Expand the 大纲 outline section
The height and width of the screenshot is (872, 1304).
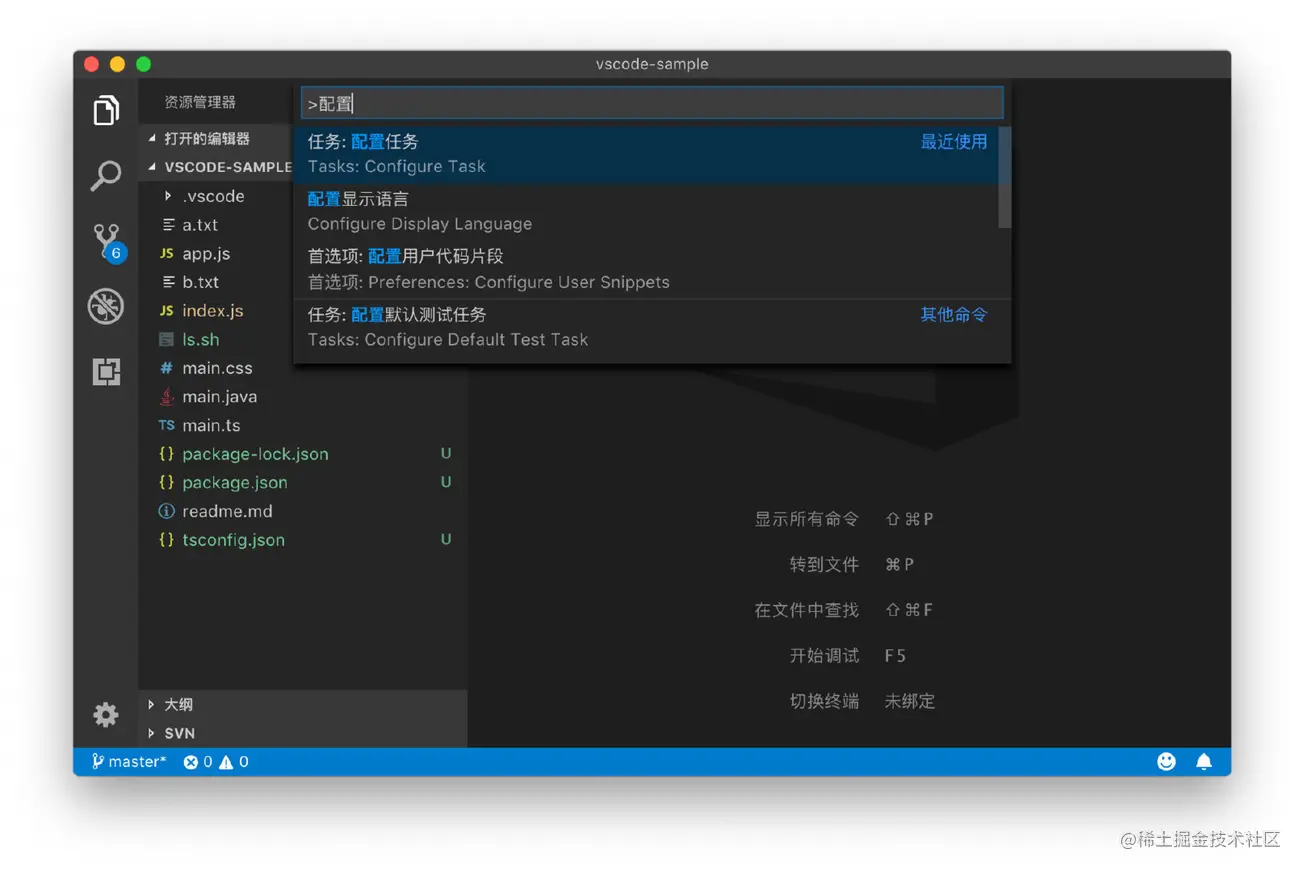tap(178, 705)
